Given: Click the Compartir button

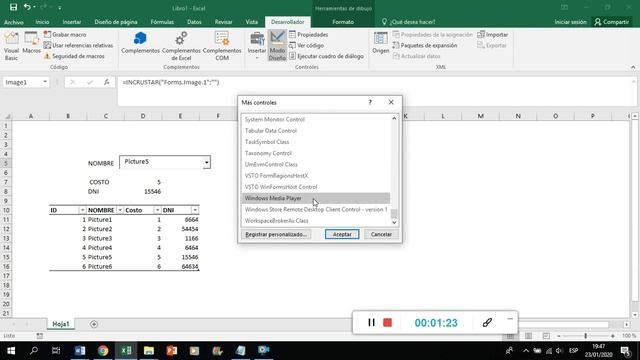Looking at the screenshot, I should tap(611, 22).
